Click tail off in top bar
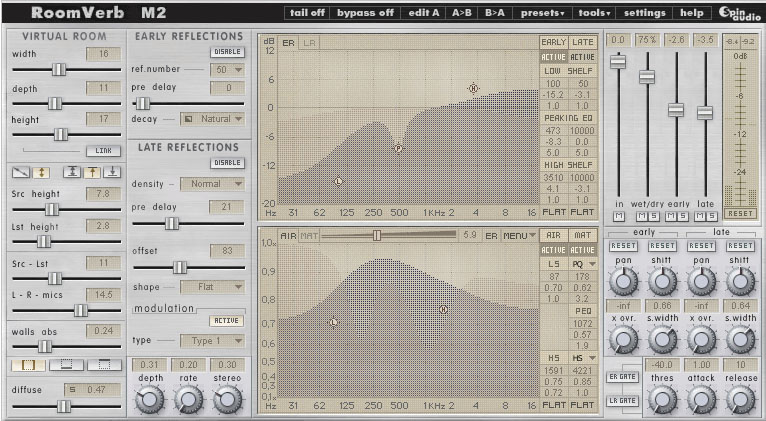Image resolution: width=766 pixels, height=421 pixels. [x=307, y=13]
